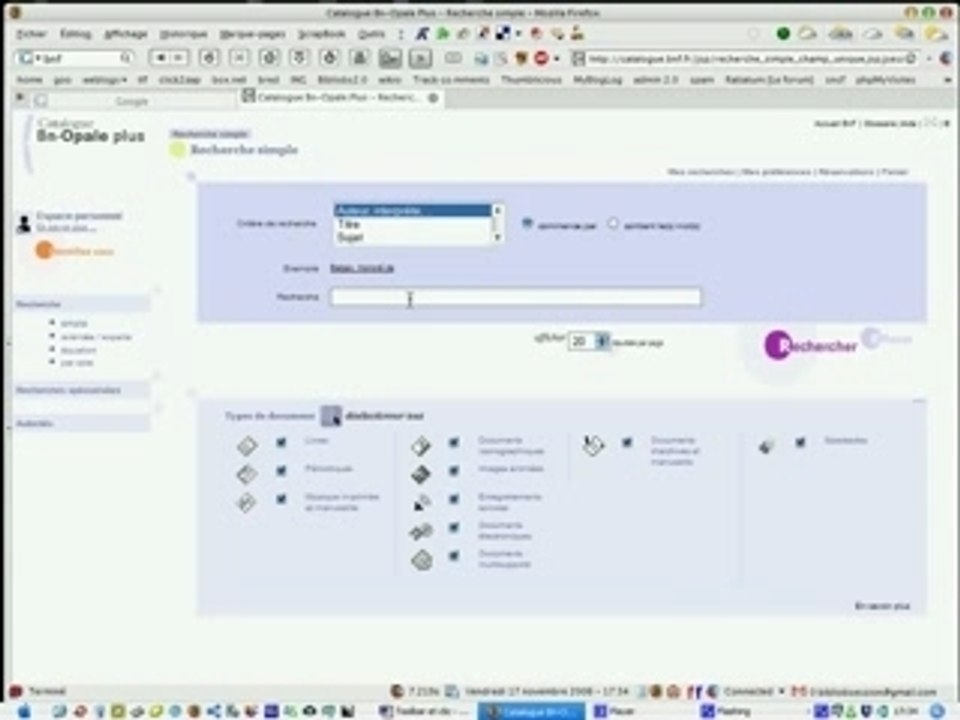Screen dimensions: 960x720
Task: Open the dropdown beside the red adblock icon
Action: [x=557, y=59]
